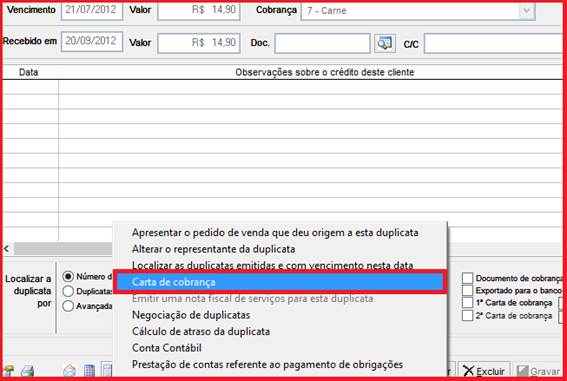Viewport: 567px width, 381px height.
Task: Click the Excluir button
Action: 484,371
